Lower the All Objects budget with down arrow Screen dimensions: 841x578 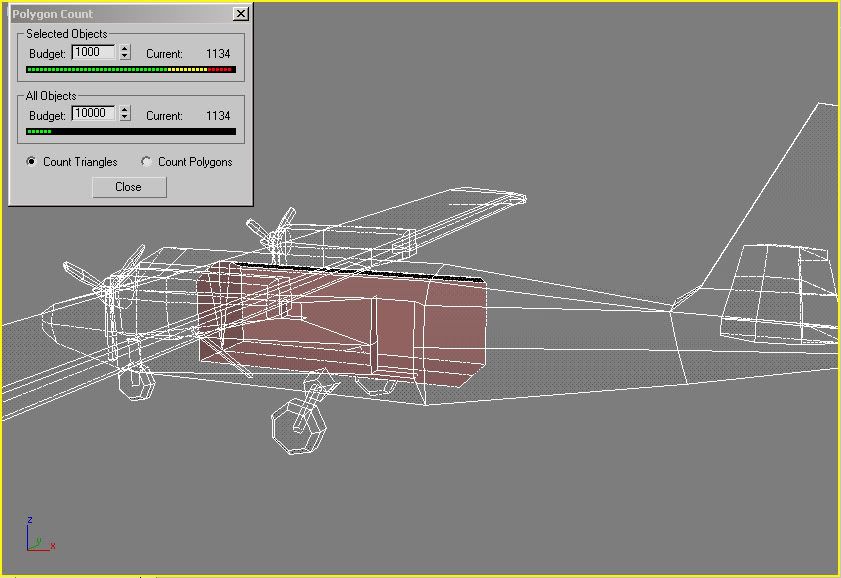click(x=125, y=119)
